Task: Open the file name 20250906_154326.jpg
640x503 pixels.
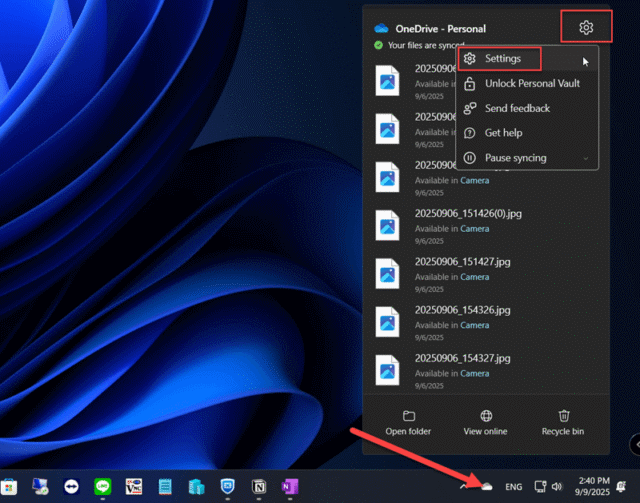Action: [462, 310]
